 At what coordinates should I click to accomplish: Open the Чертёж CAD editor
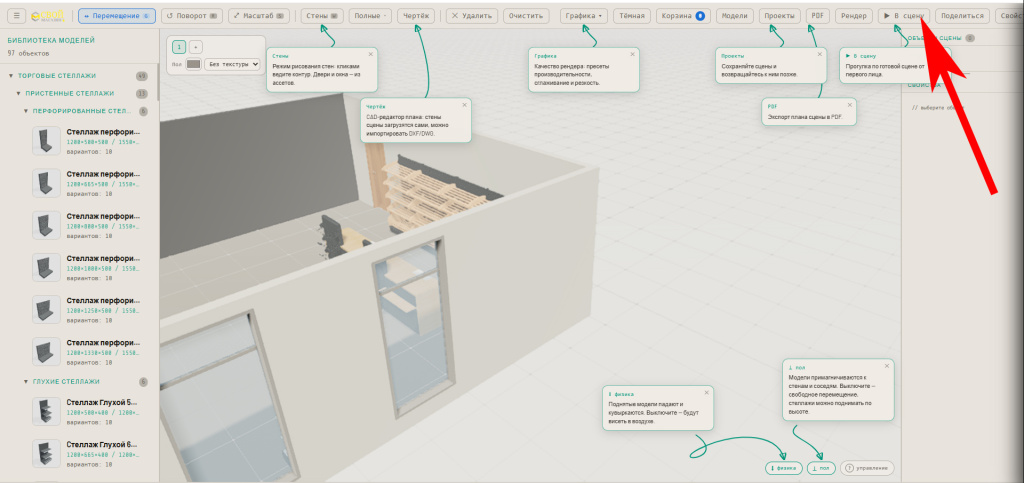click(416, 16)
